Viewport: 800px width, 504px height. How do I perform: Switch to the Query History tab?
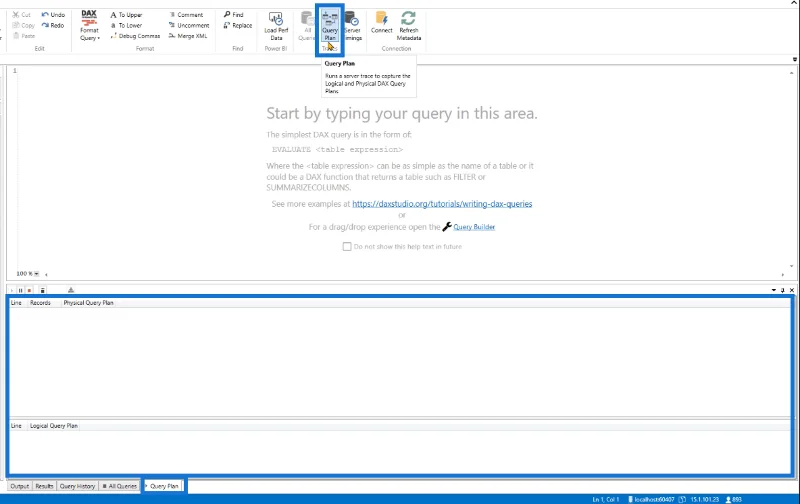click(x=78, y=486)
